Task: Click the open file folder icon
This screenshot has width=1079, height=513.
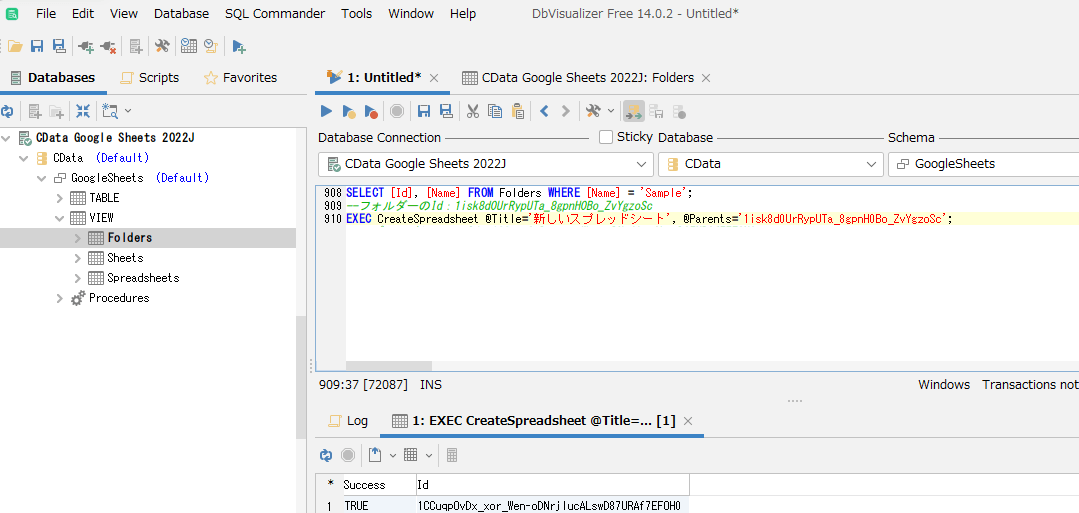Action: (15, 46)
